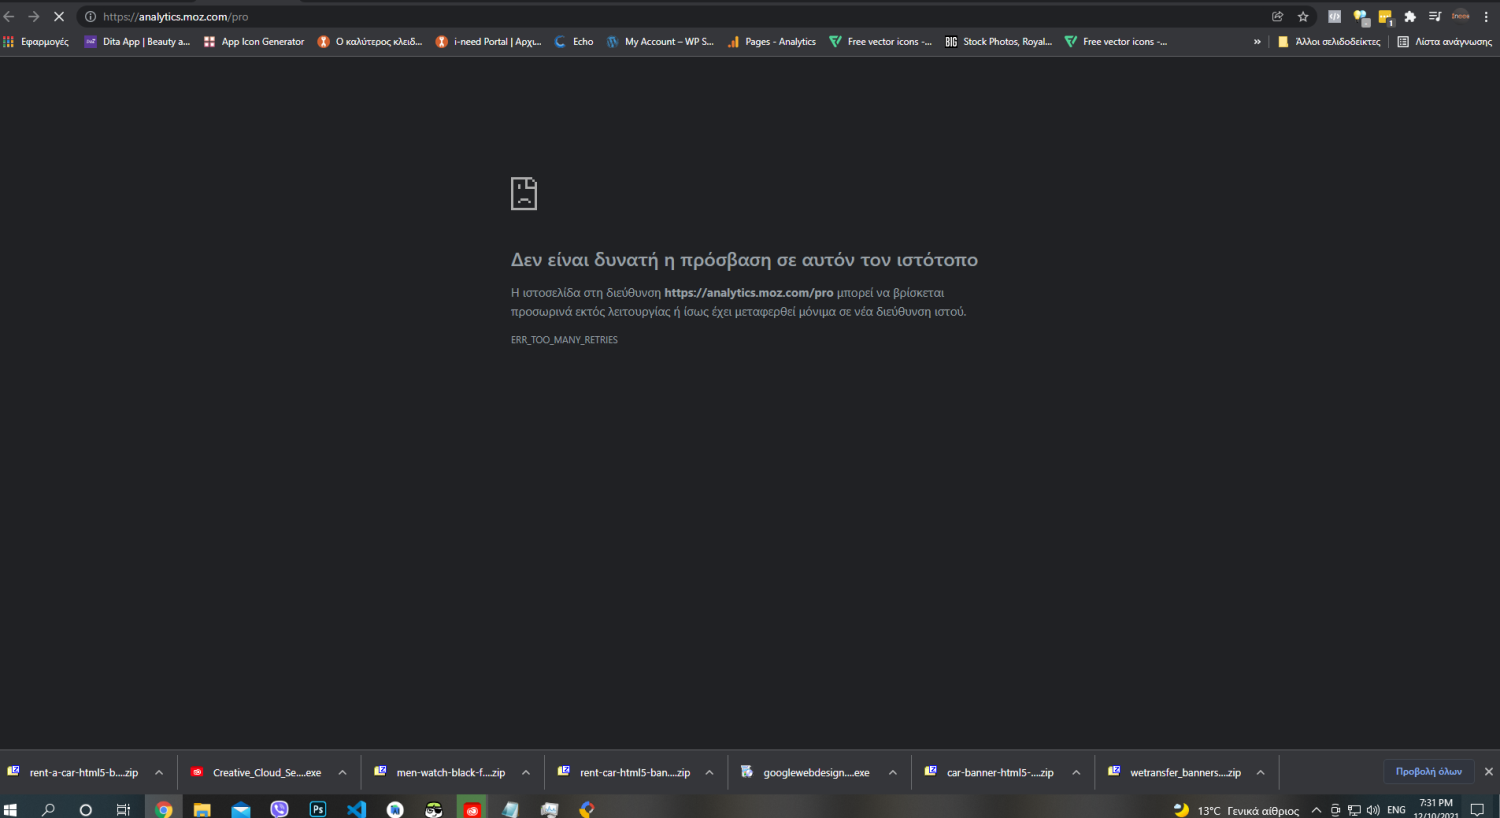The width and height of the screenshot is (1500, 818).
Task: Expand options for Creative_Cloud exe download
Action: (342, 772)
